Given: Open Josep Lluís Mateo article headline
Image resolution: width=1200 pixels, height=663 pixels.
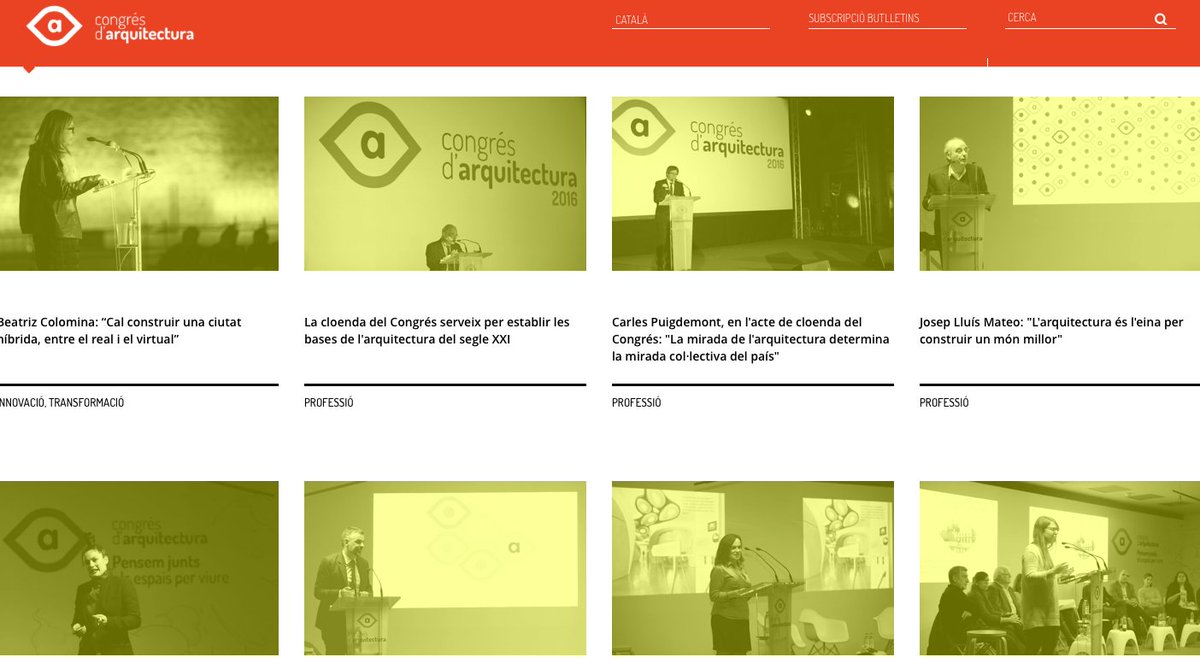Looking at the screenshot, I should 1051,331.
